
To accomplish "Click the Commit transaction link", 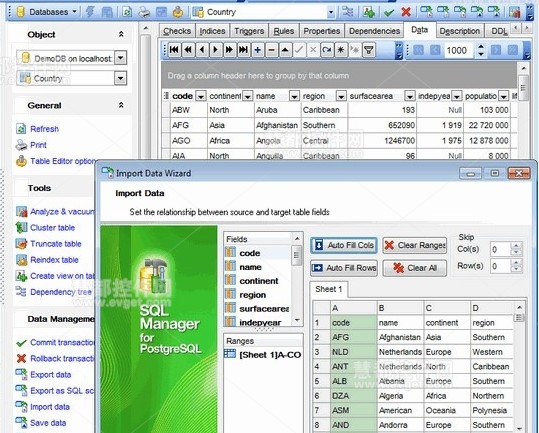I will coord(62,342).
